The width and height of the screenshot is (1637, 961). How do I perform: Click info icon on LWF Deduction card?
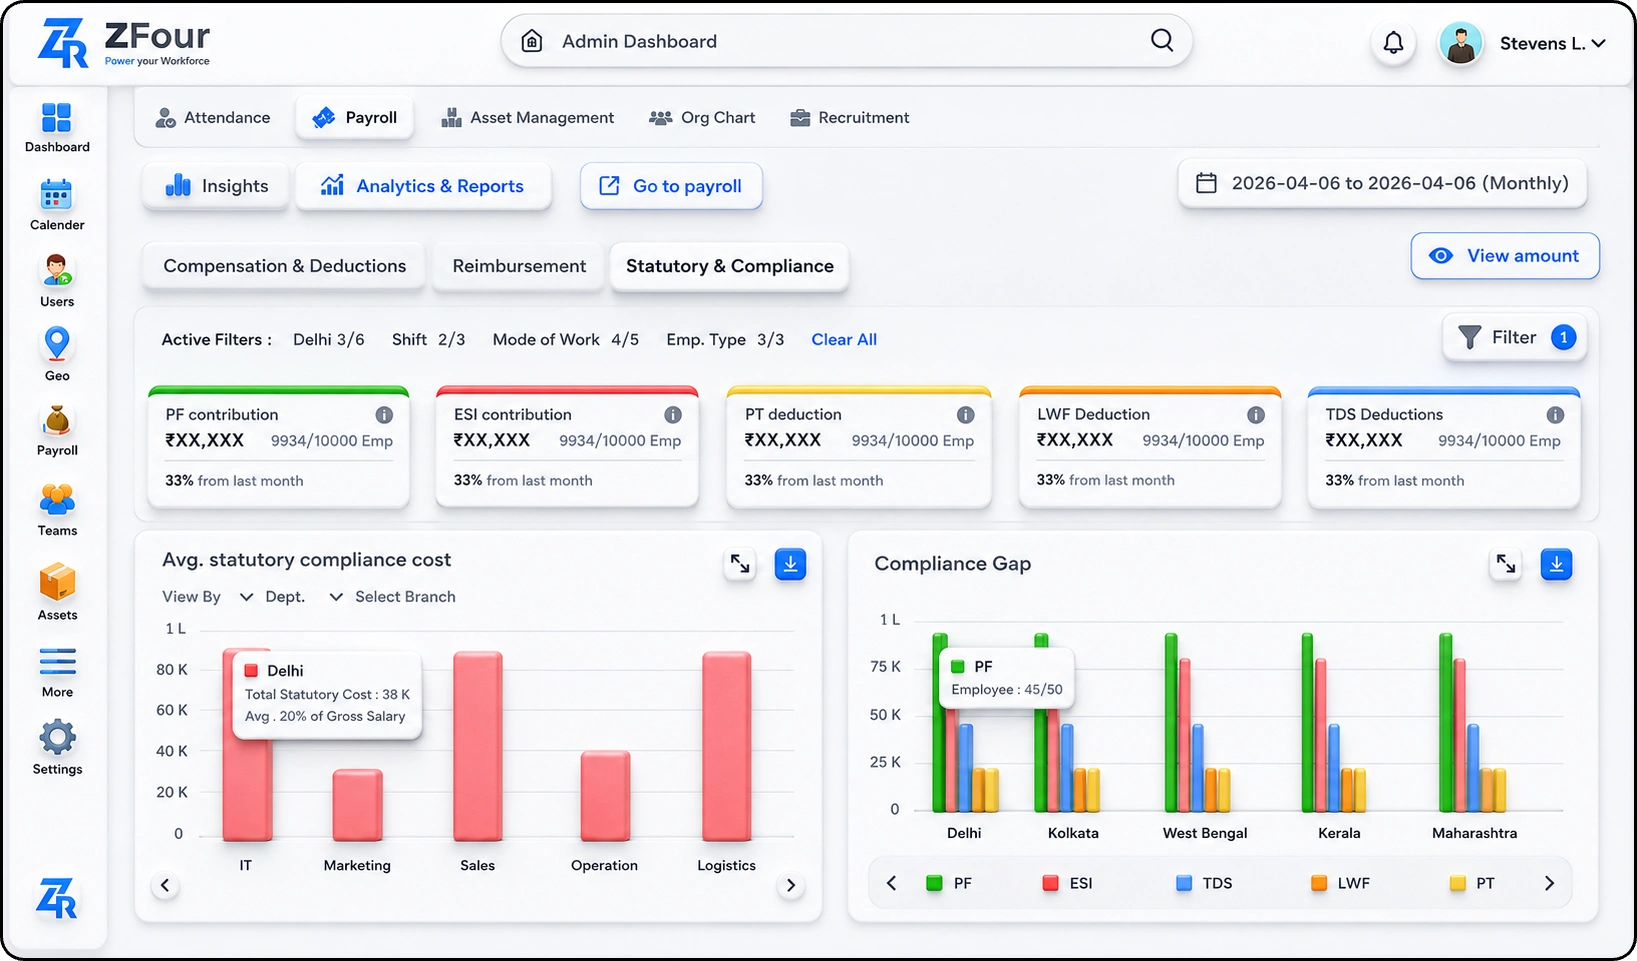click(x=1256, y=415)
